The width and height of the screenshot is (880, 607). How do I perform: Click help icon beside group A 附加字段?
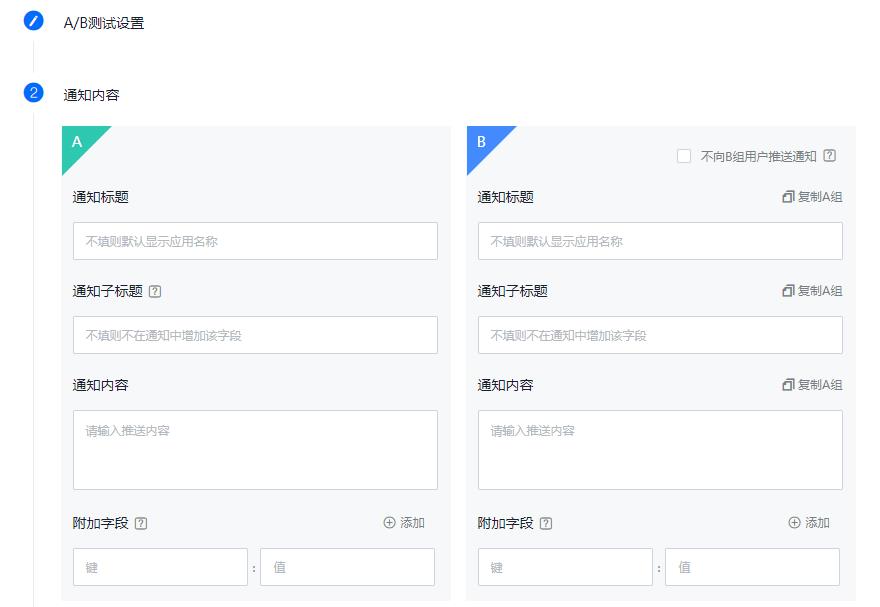141,523
